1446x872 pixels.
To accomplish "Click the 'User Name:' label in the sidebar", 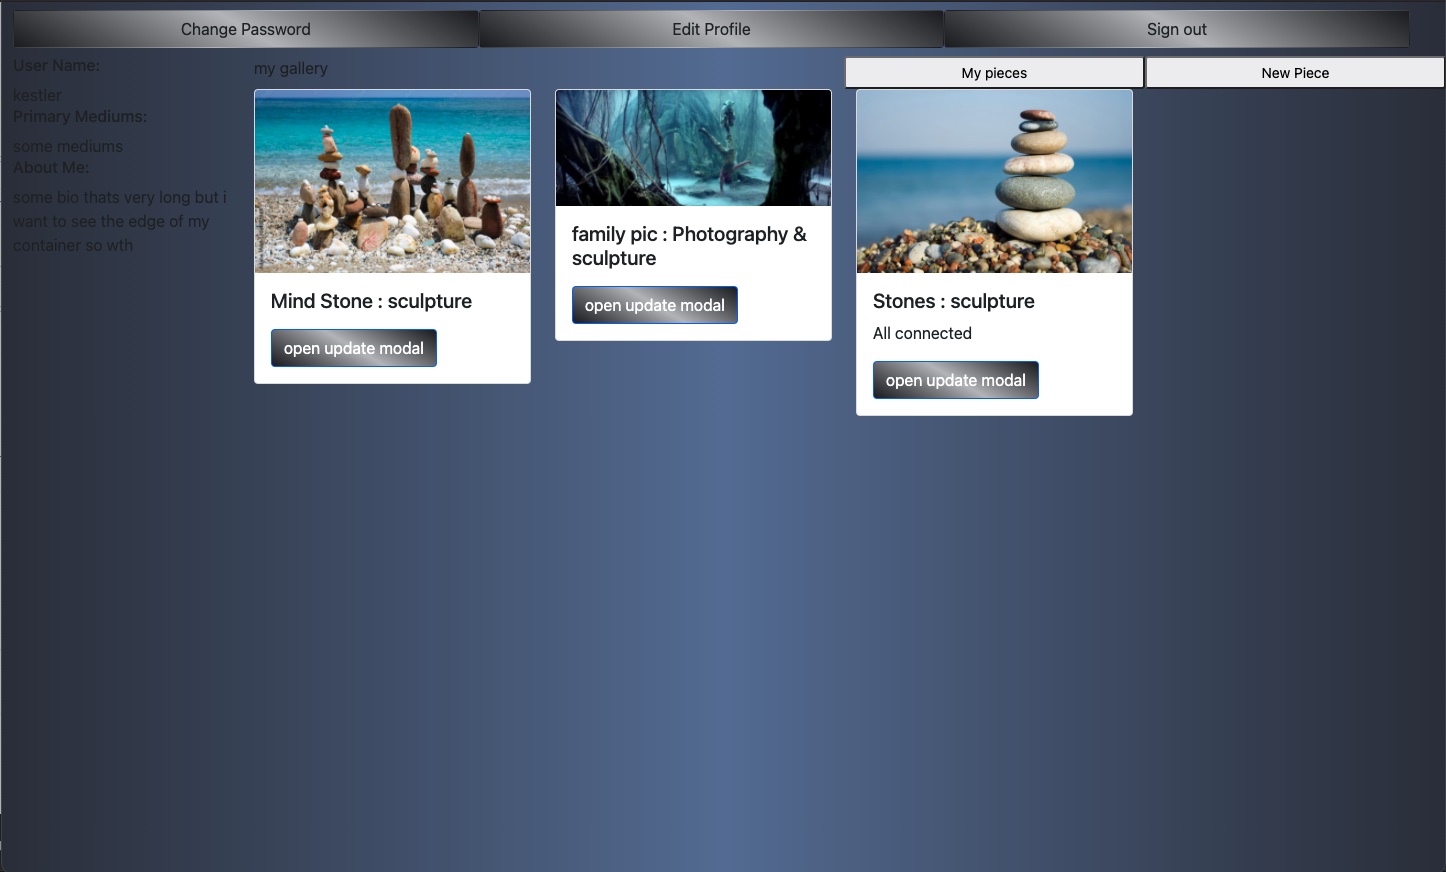I will [x=56, y=65].
